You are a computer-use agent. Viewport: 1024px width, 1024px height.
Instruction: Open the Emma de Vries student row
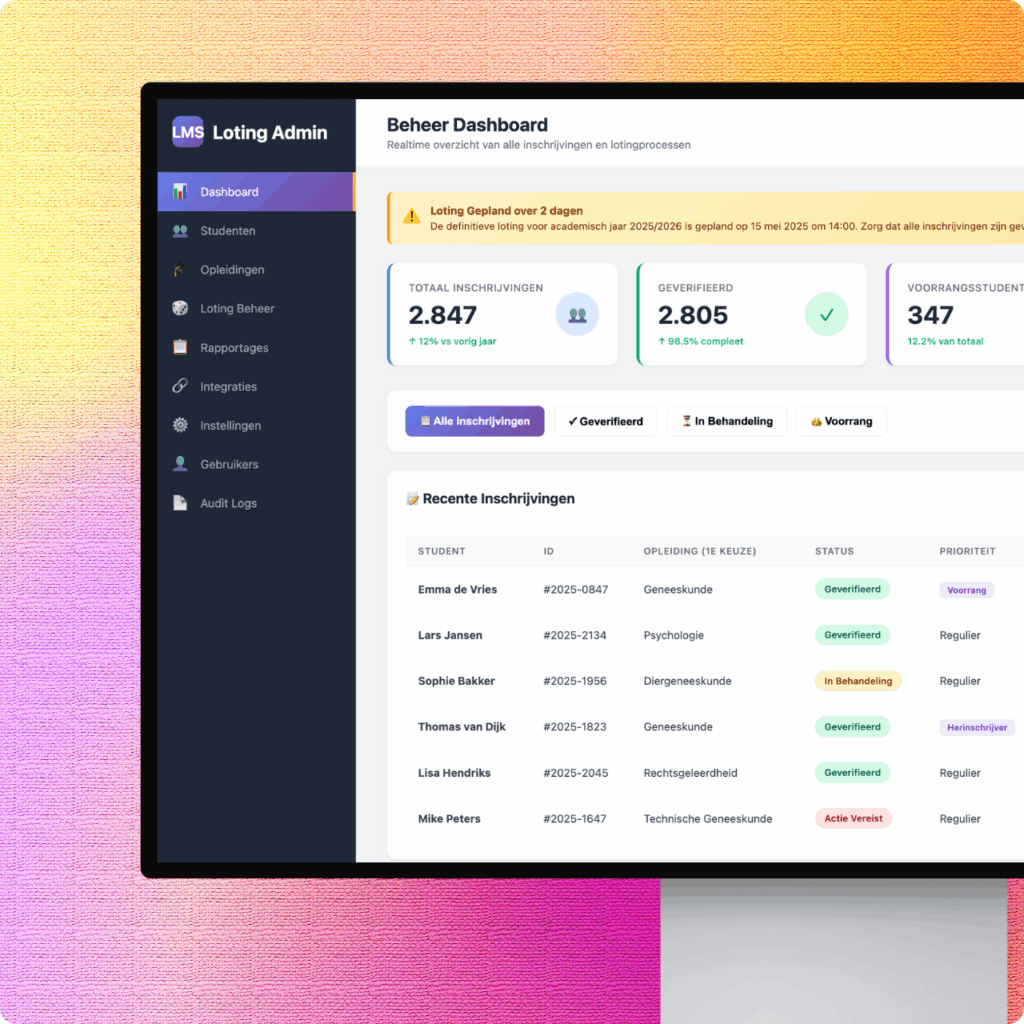point(457,590)
